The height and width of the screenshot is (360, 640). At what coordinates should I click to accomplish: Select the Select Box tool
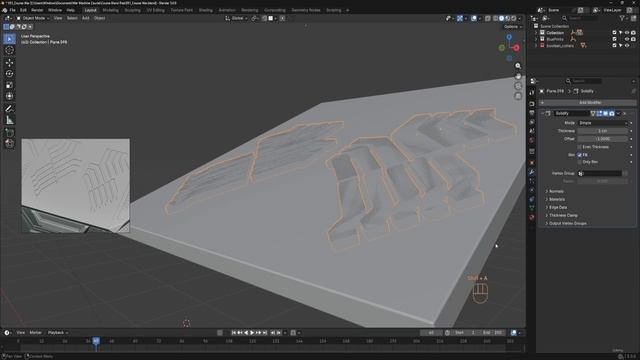9,39
